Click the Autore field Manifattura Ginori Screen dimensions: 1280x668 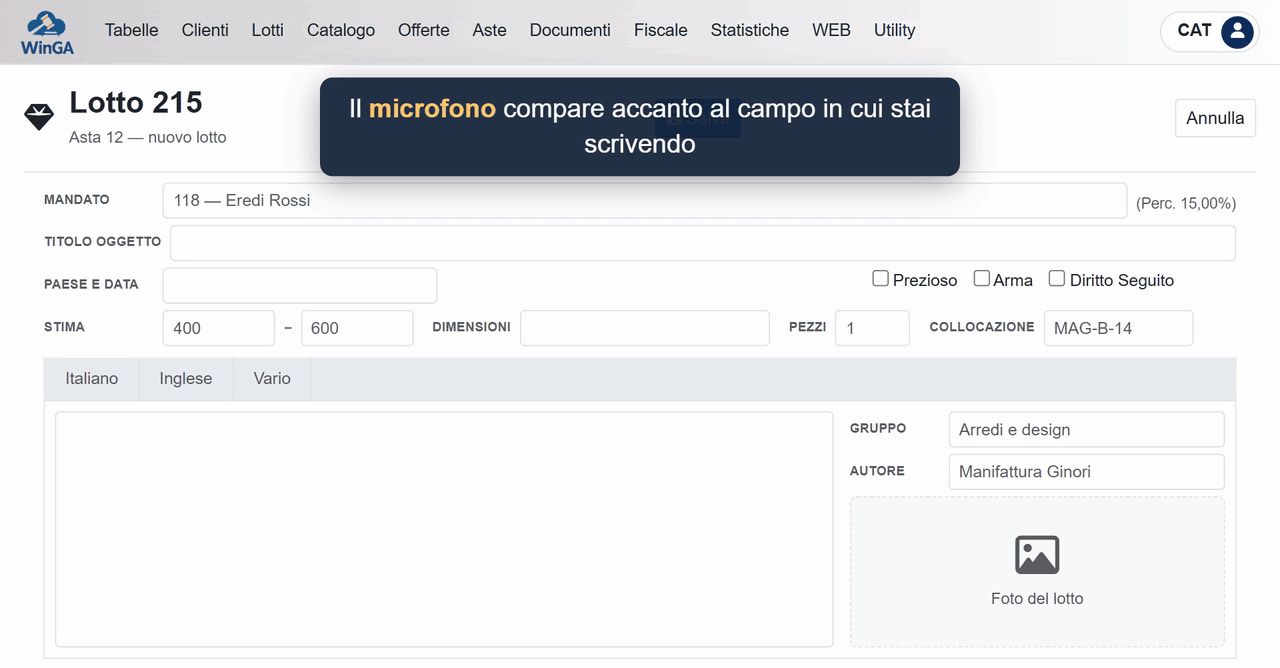[1087, 472]
